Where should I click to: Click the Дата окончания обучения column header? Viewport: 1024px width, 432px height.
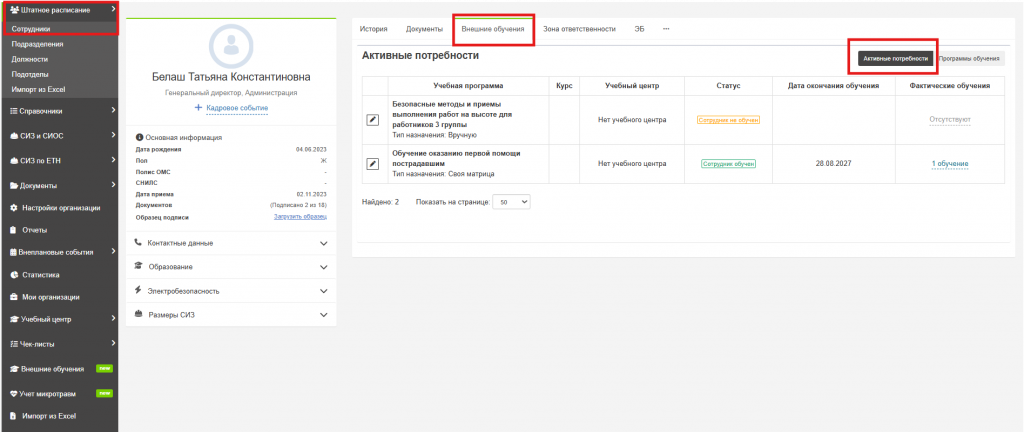pos(833,85)
